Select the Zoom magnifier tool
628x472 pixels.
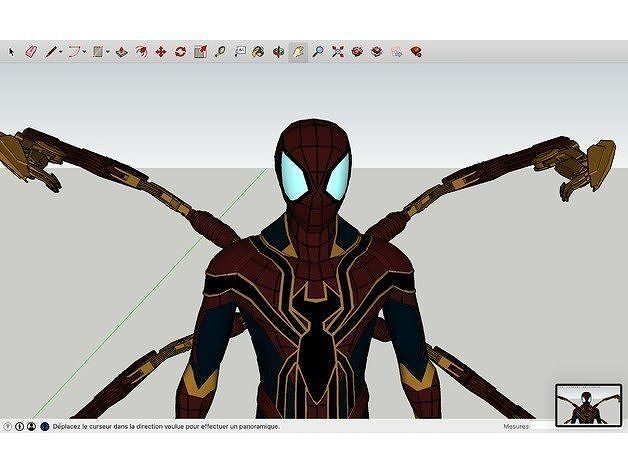pyautogui.click(x=318, y=52)
